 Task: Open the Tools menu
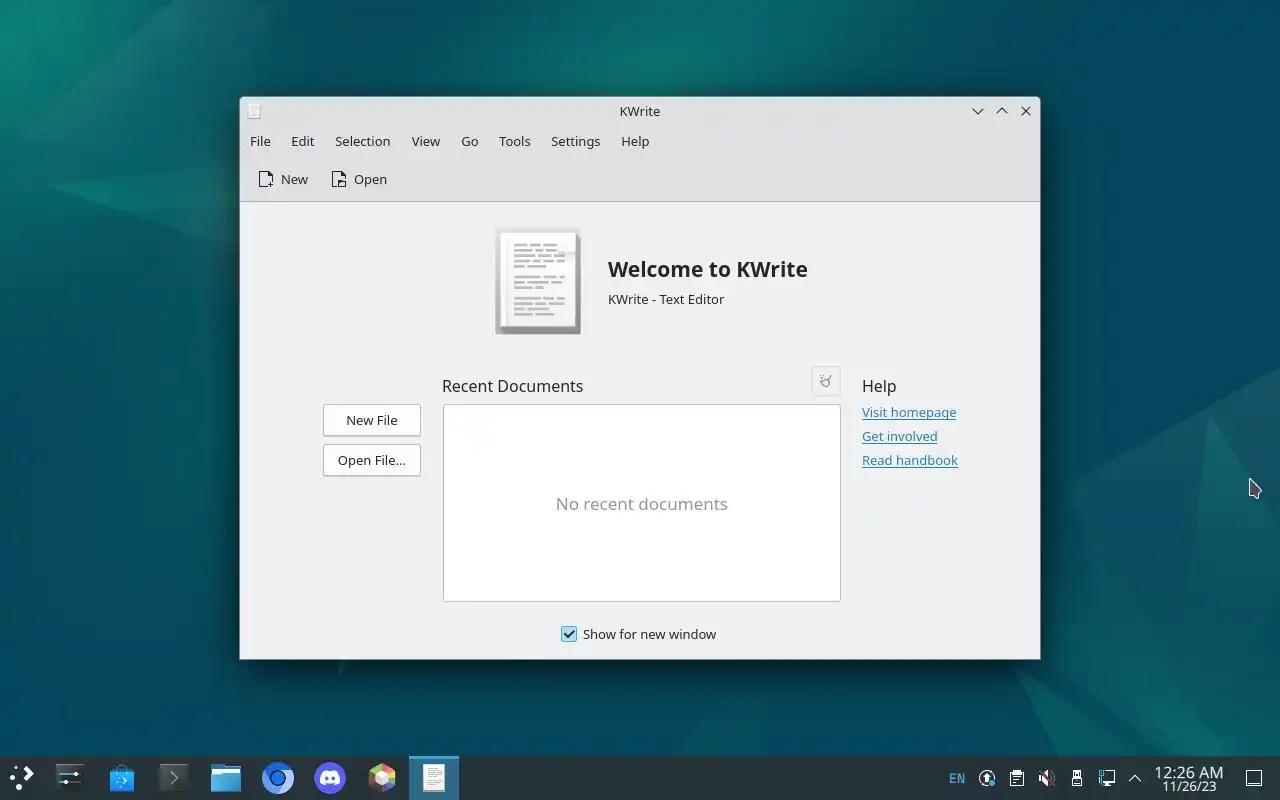pyautogui.click(x=514, y=141)
